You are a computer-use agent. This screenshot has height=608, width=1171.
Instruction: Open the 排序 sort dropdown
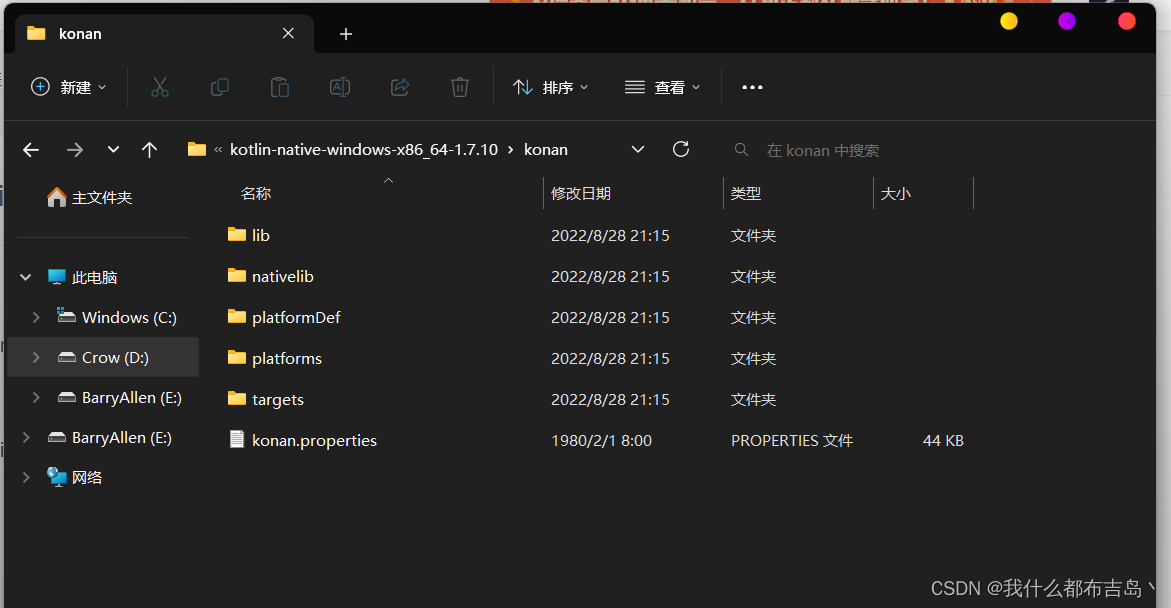pos(550,87)
